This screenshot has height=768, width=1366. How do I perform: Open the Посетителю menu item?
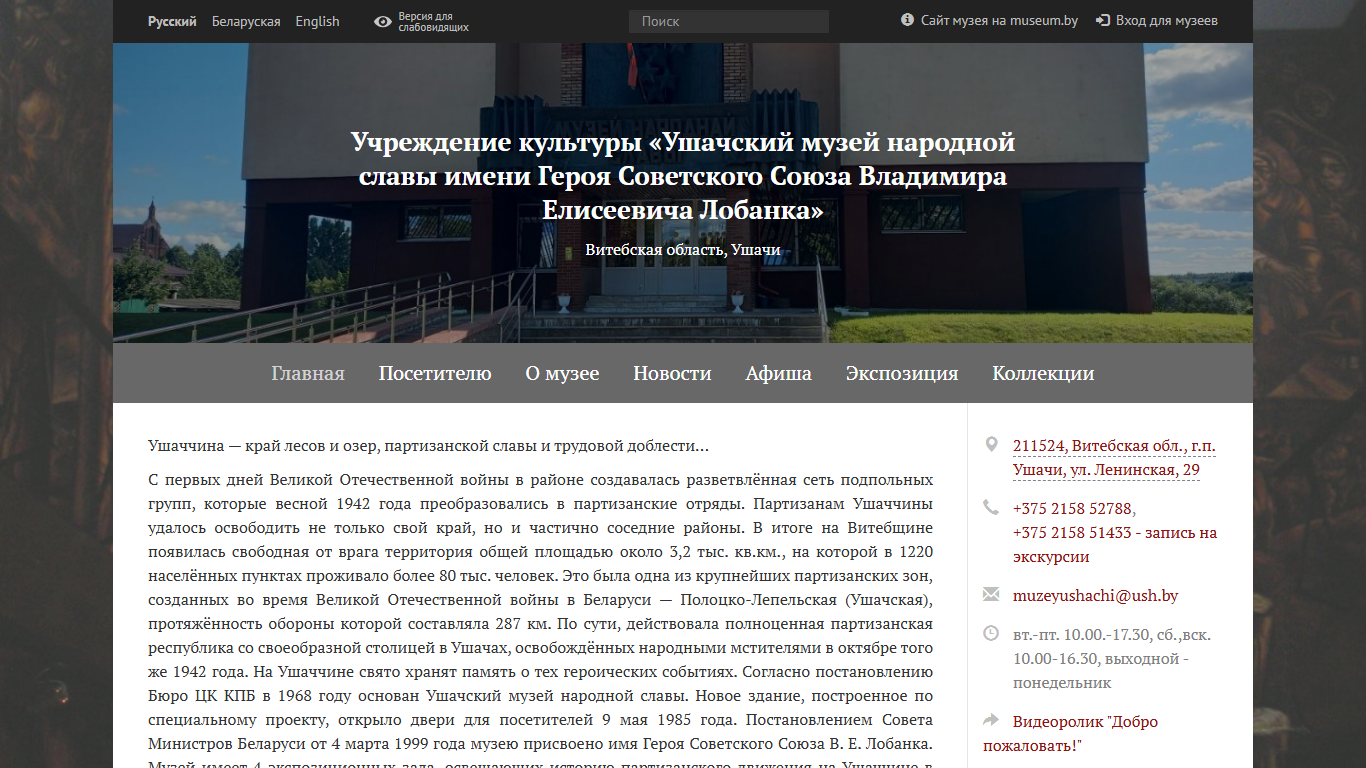point(435,373)
